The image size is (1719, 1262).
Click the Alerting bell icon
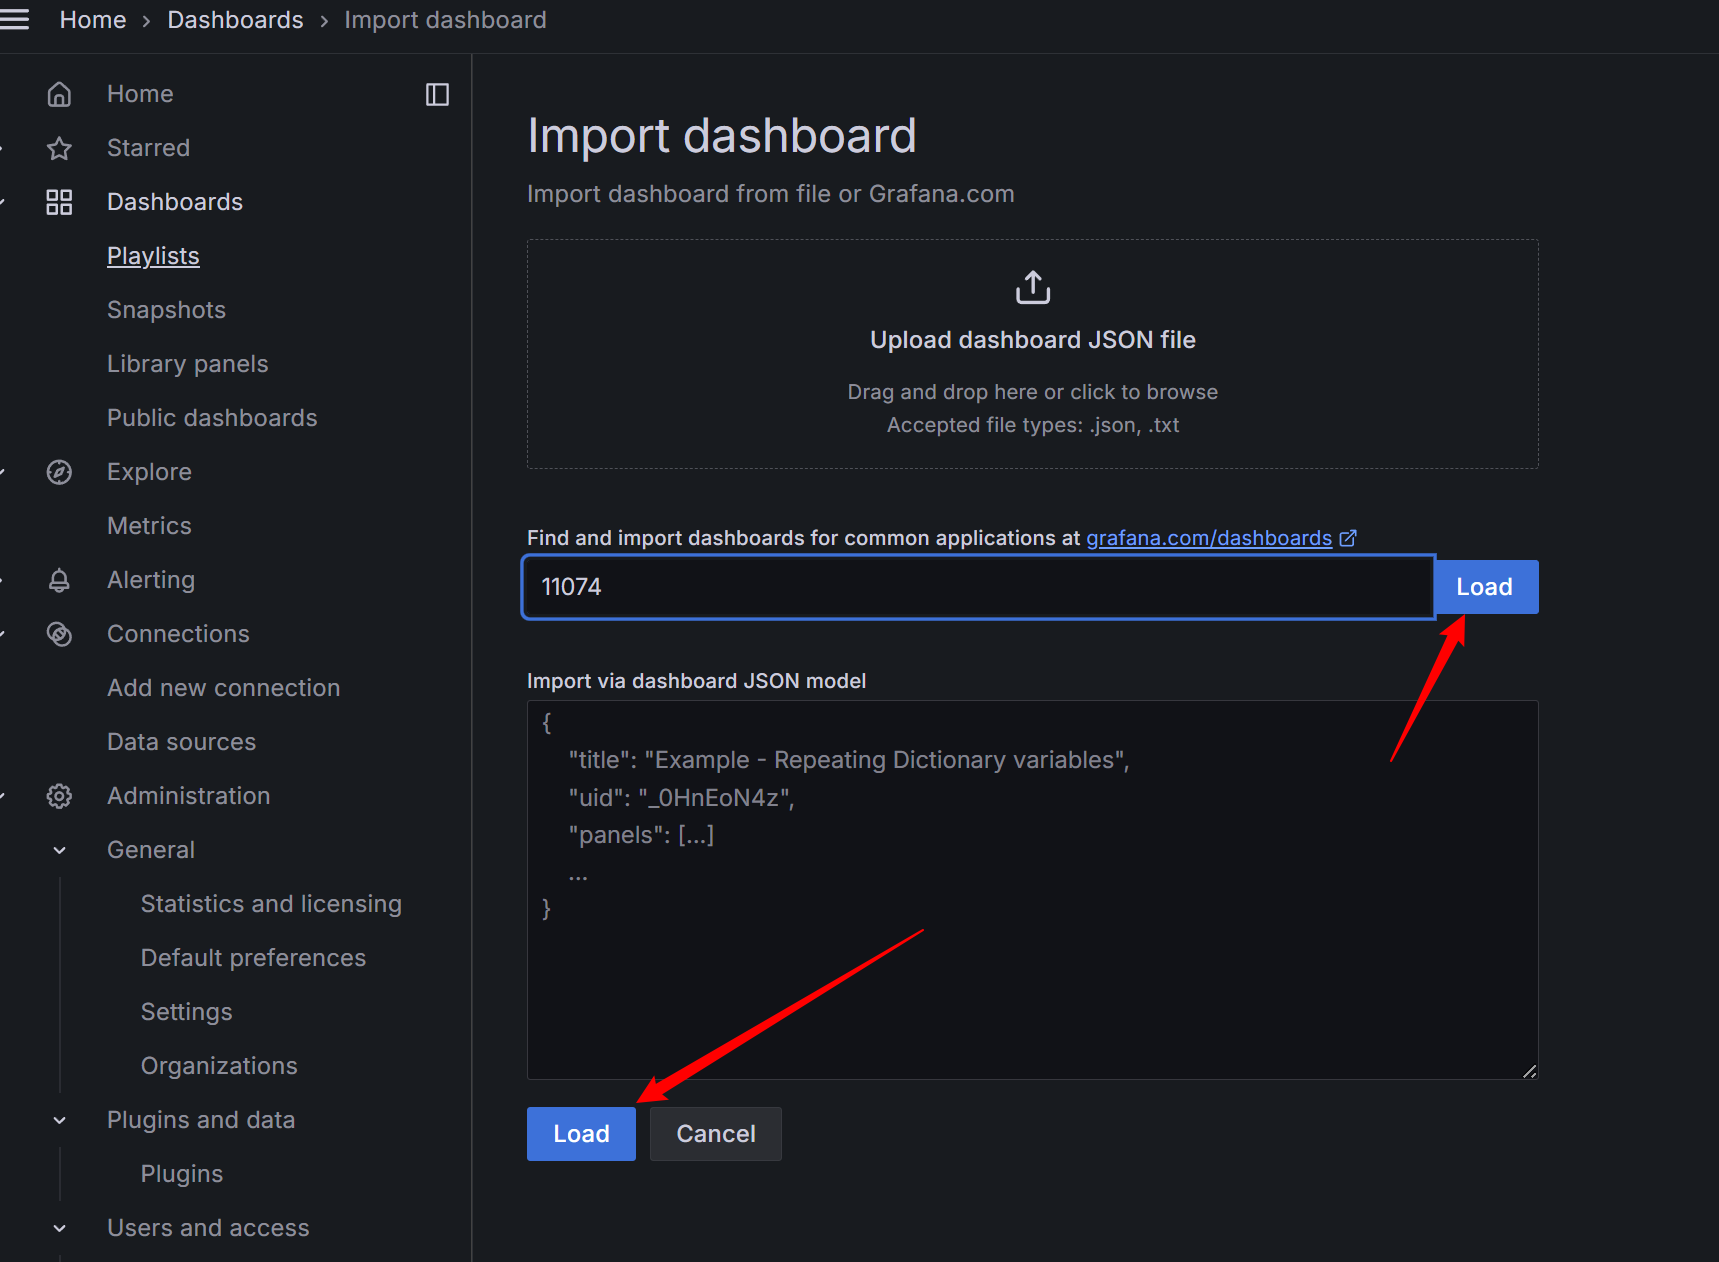[x=59, y=580]
